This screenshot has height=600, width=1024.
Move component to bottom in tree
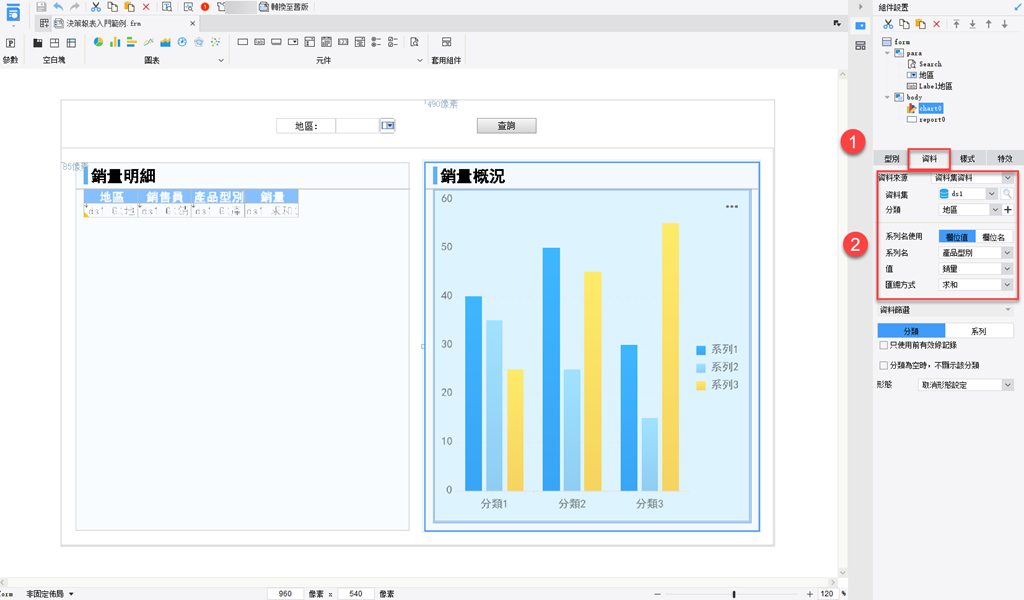click(972, 24)
